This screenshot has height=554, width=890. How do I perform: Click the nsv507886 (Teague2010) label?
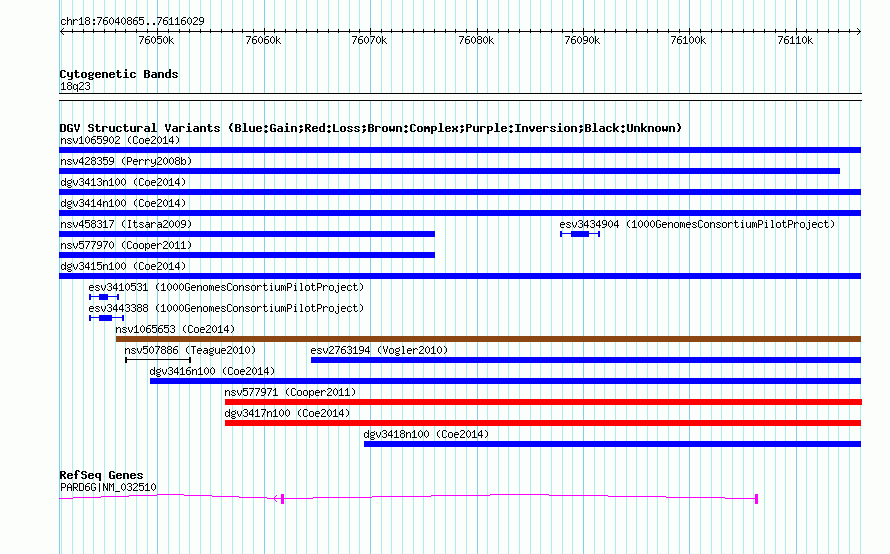click(x=190, y=350)
